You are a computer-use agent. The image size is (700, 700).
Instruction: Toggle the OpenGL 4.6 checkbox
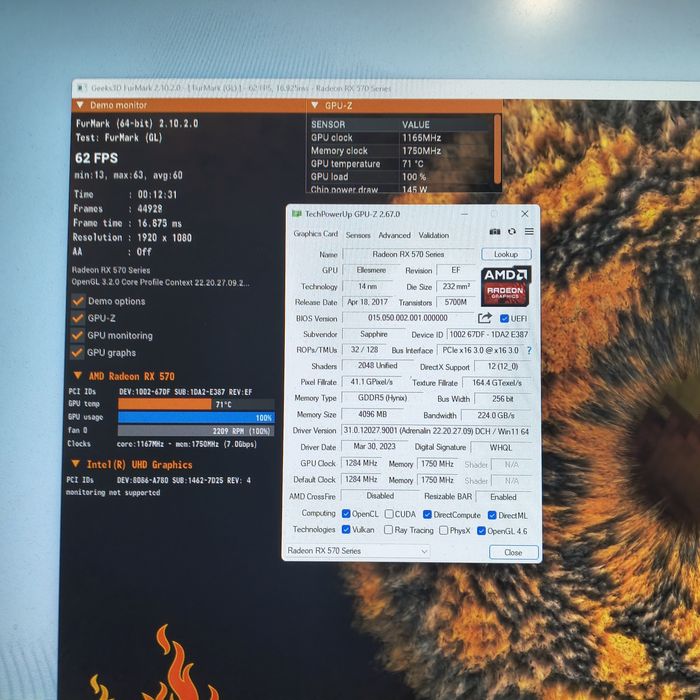481,531
